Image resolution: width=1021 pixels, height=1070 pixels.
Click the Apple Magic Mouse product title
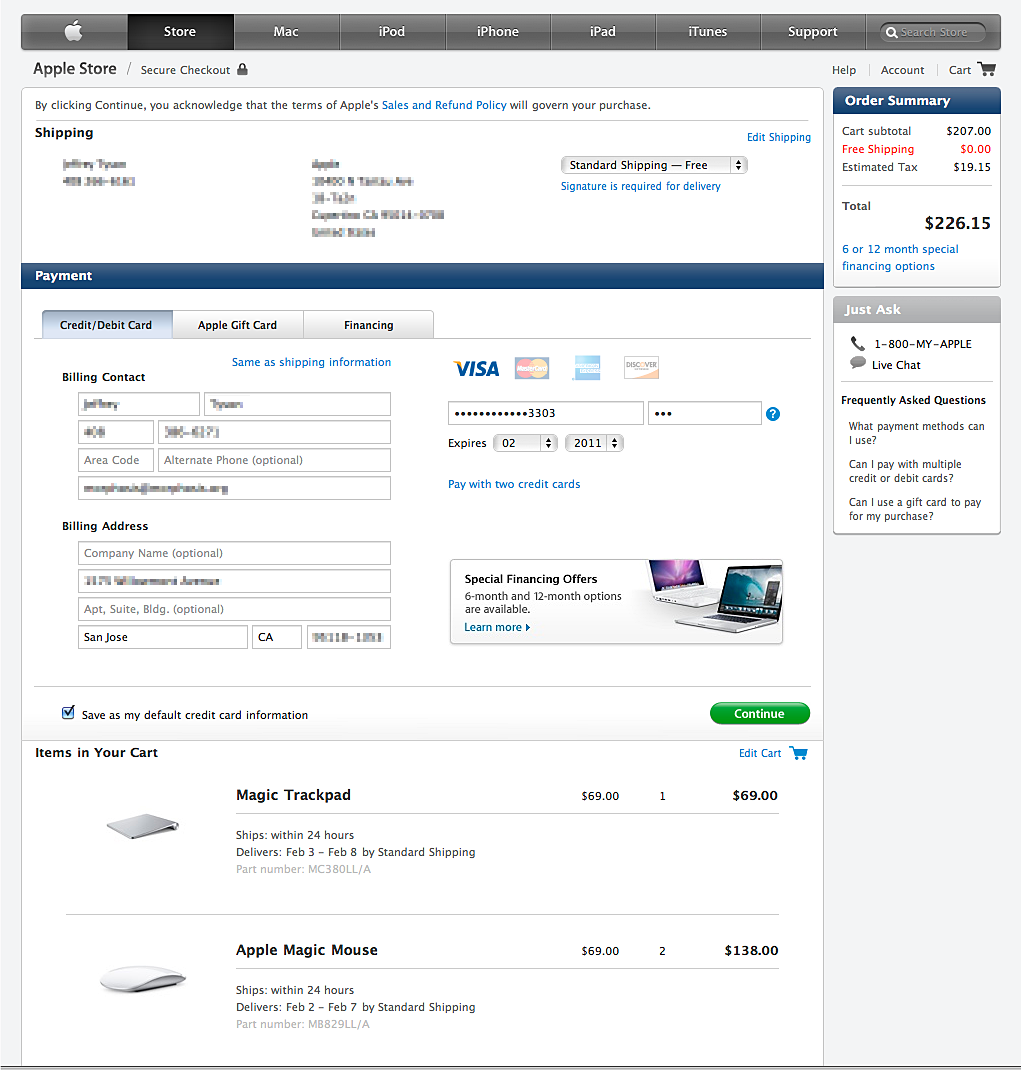[306, 950]
